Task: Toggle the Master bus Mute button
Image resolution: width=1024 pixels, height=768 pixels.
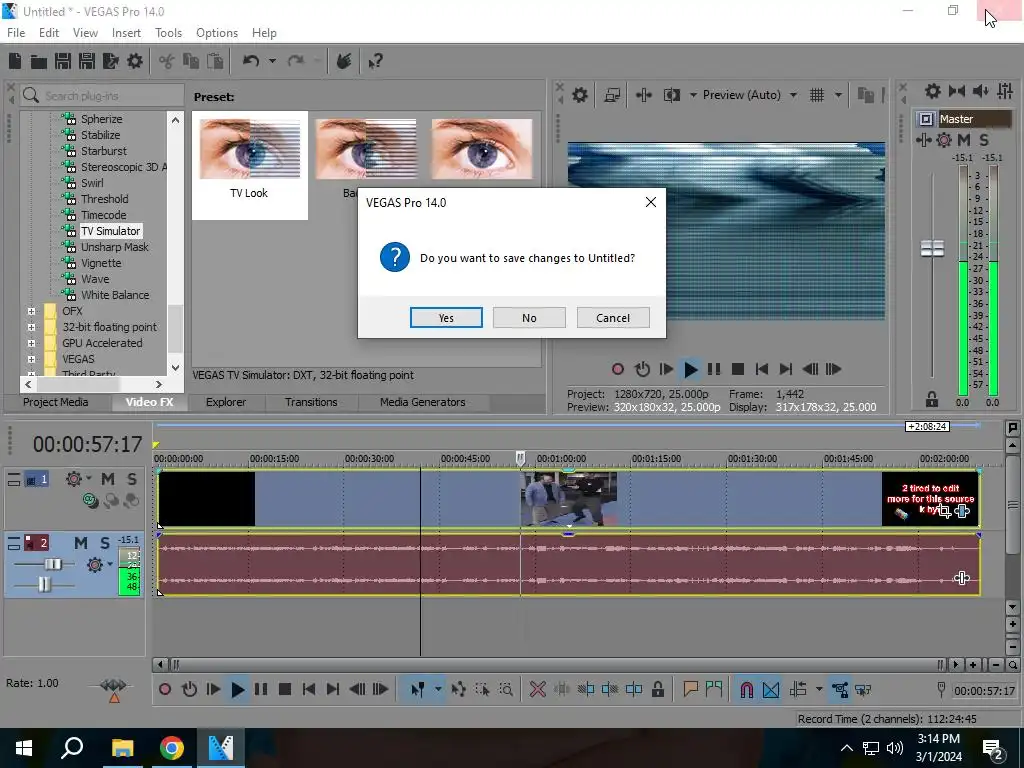Action: (x=963, y=139)
